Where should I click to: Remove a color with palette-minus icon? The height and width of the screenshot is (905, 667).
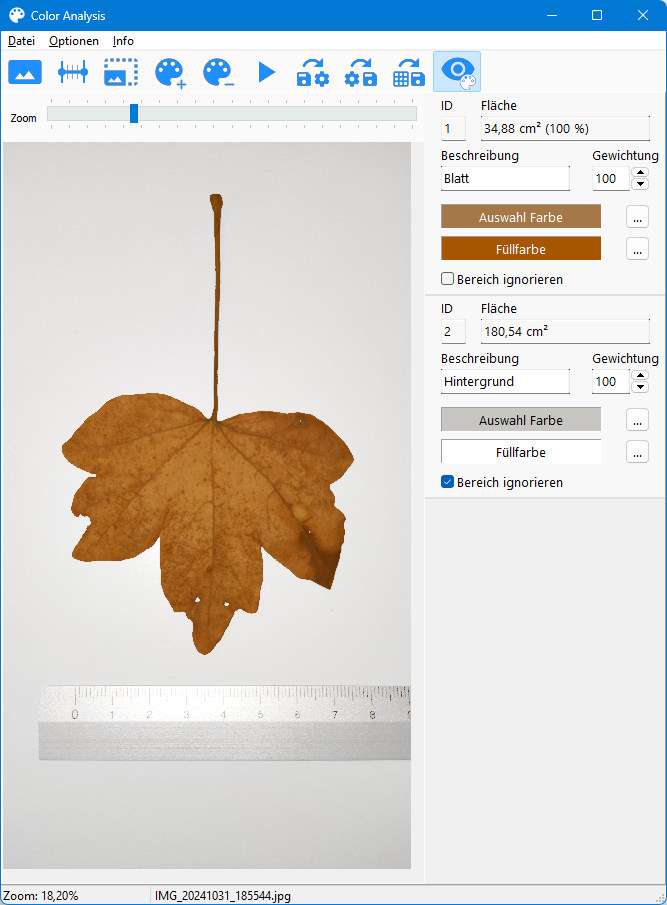[x=218, y=72]
